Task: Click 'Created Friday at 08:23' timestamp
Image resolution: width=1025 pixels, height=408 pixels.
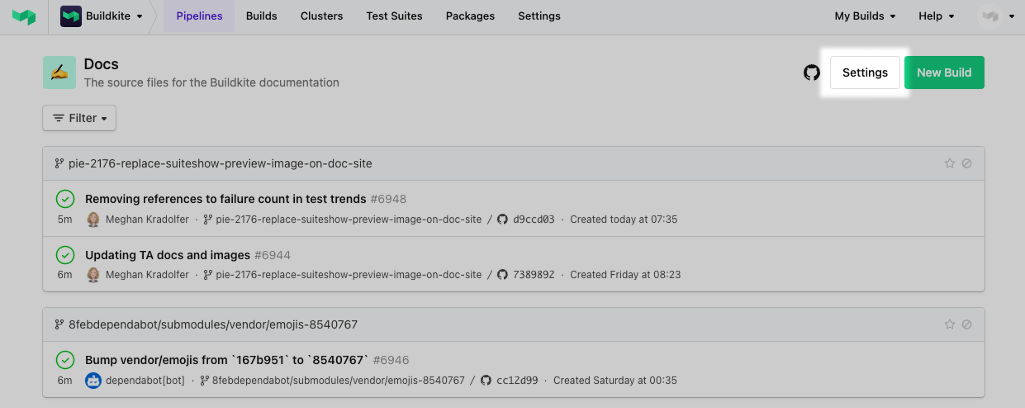Action: 626,275
